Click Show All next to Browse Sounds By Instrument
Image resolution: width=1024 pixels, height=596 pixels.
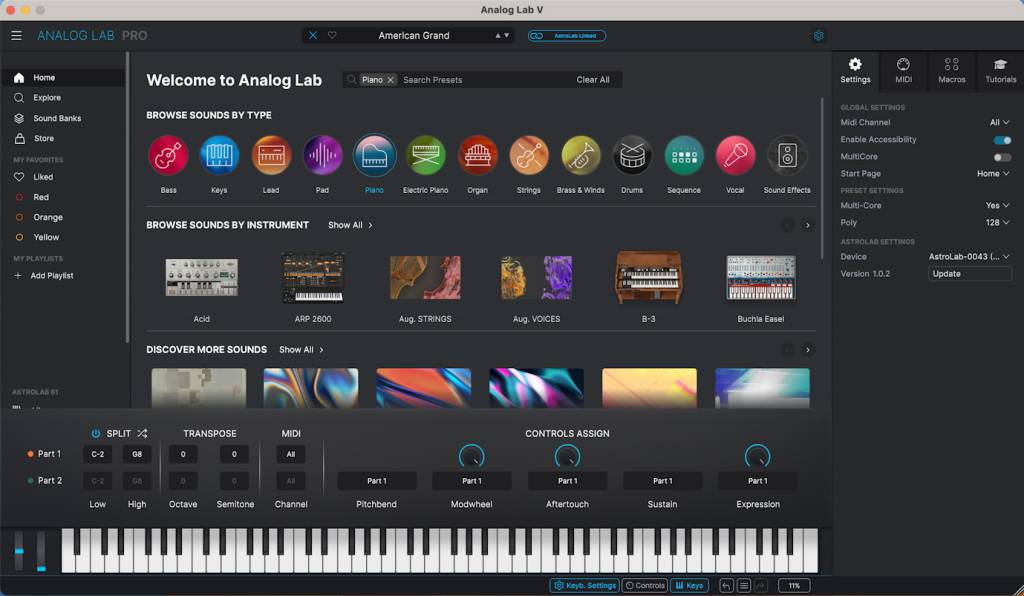(349, 225)
